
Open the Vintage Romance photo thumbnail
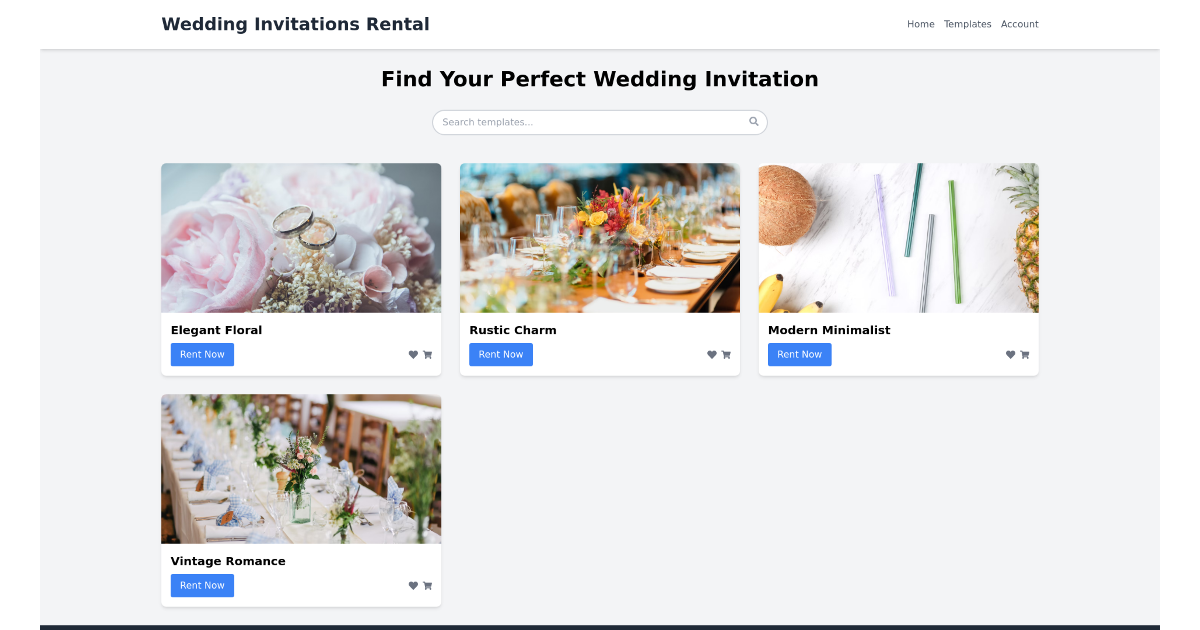pyautogui.click(x=301, y=468)
